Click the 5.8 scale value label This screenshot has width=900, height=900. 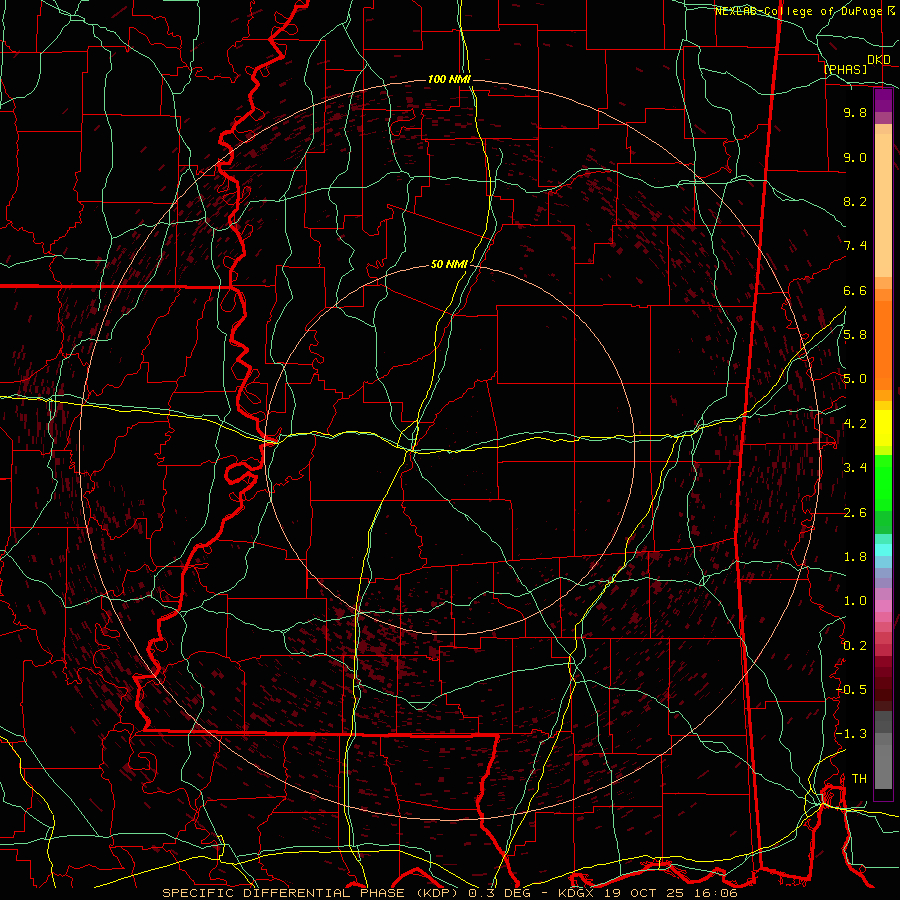[855, 335]
